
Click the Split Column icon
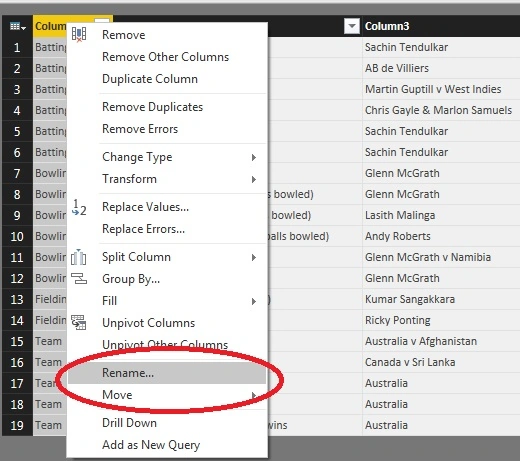point(79,257)
